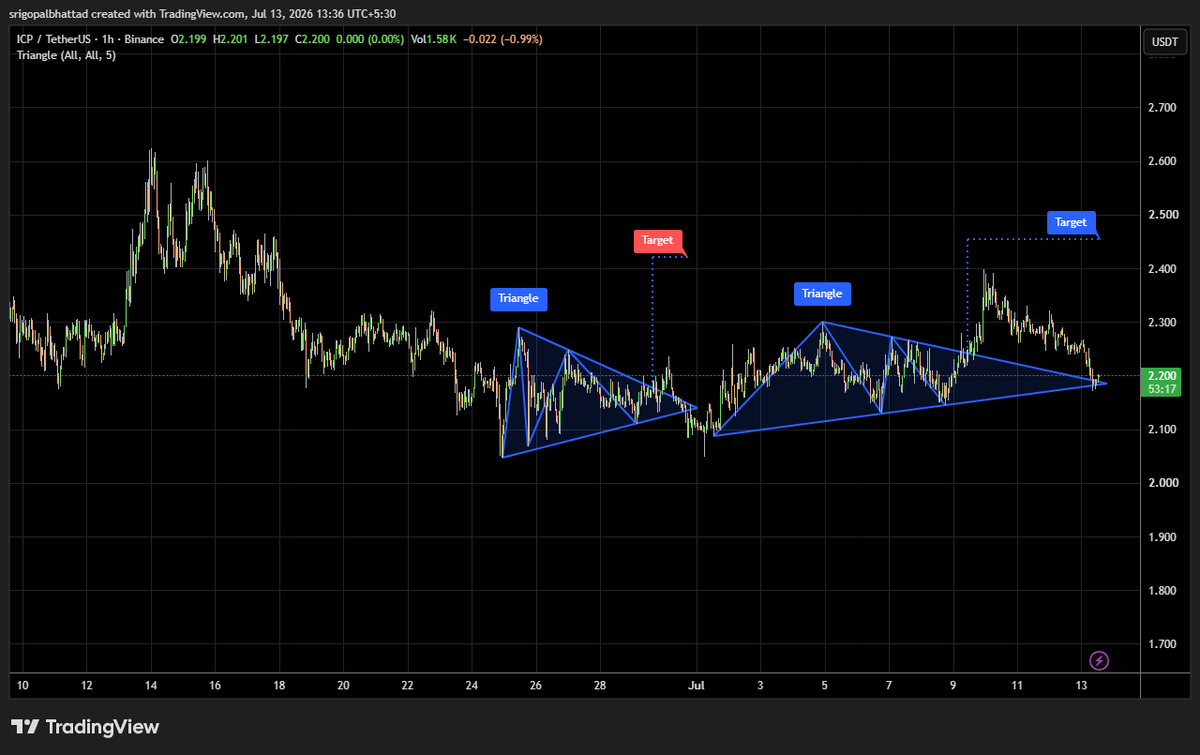The width and height of the screenshot is (1200, 755).
Task: Click the date label 3 on time axis
Action: tap(761, 686)
